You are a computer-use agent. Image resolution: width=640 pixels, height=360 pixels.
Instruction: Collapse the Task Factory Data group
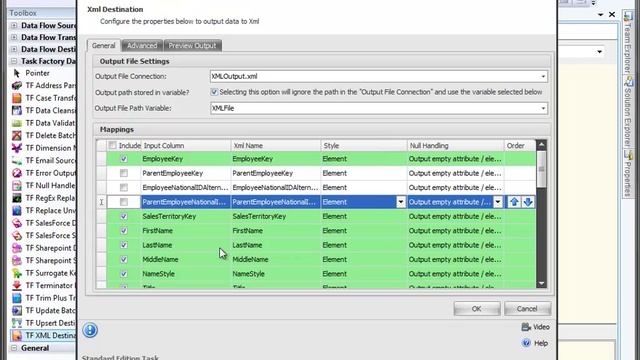pyautogui.click(x=14, y=61)
